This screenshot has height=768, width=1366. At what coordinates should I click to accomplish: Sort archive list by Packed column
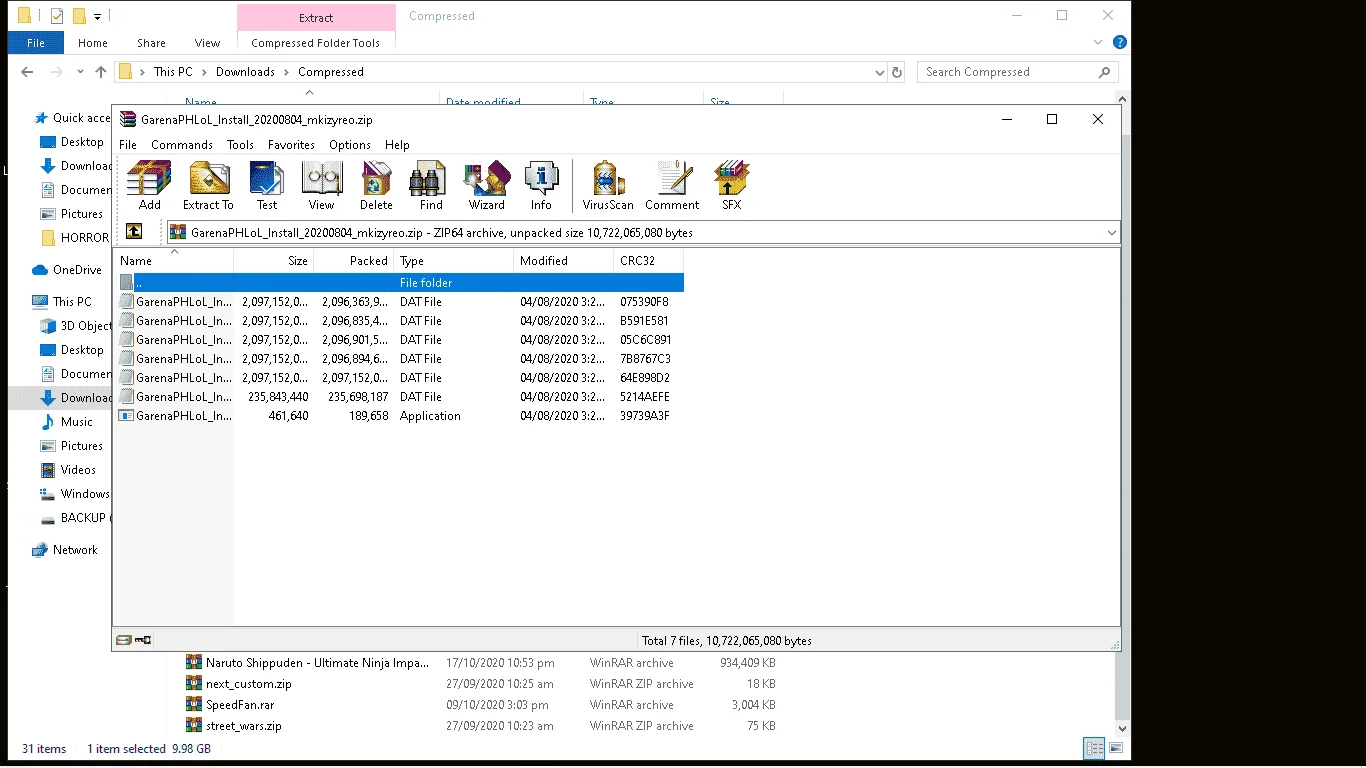coord(353,261)
